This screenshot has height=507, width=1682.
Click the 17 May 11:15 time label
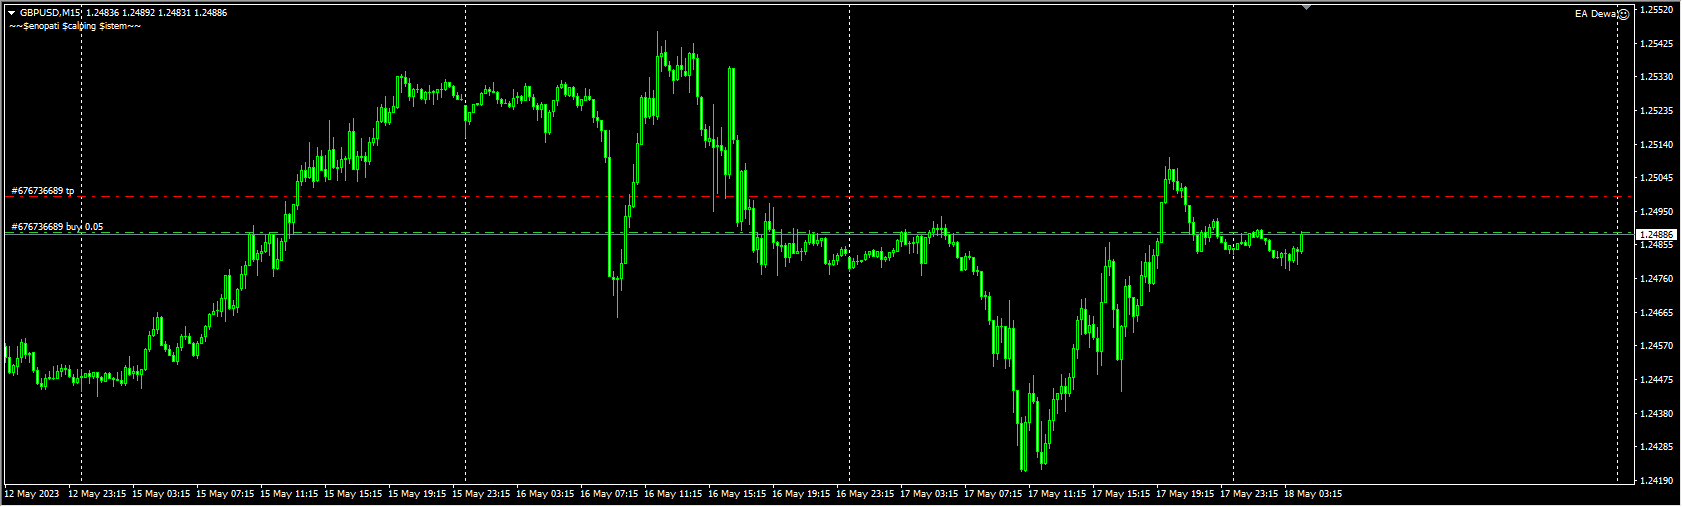(x=1057, y=494)
